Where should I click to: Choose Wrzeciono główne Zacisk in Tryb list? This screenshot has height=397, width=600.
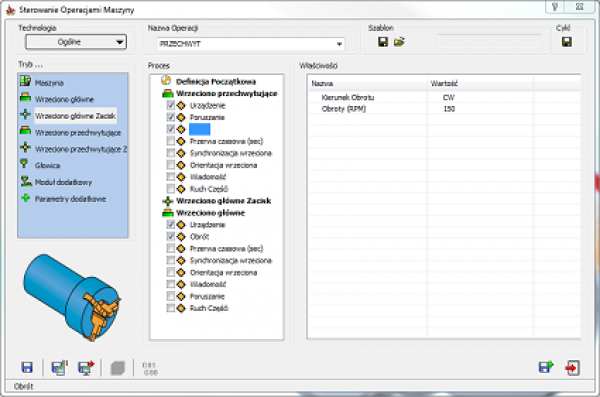tap(75, 116)
